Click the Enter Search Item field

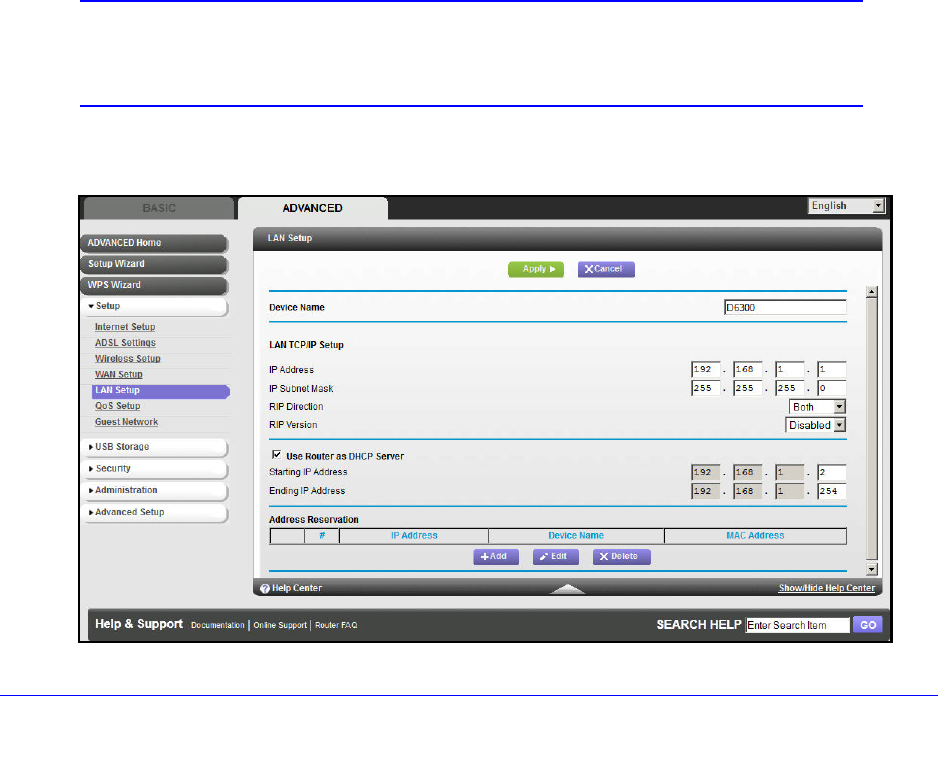click(798, 625)
